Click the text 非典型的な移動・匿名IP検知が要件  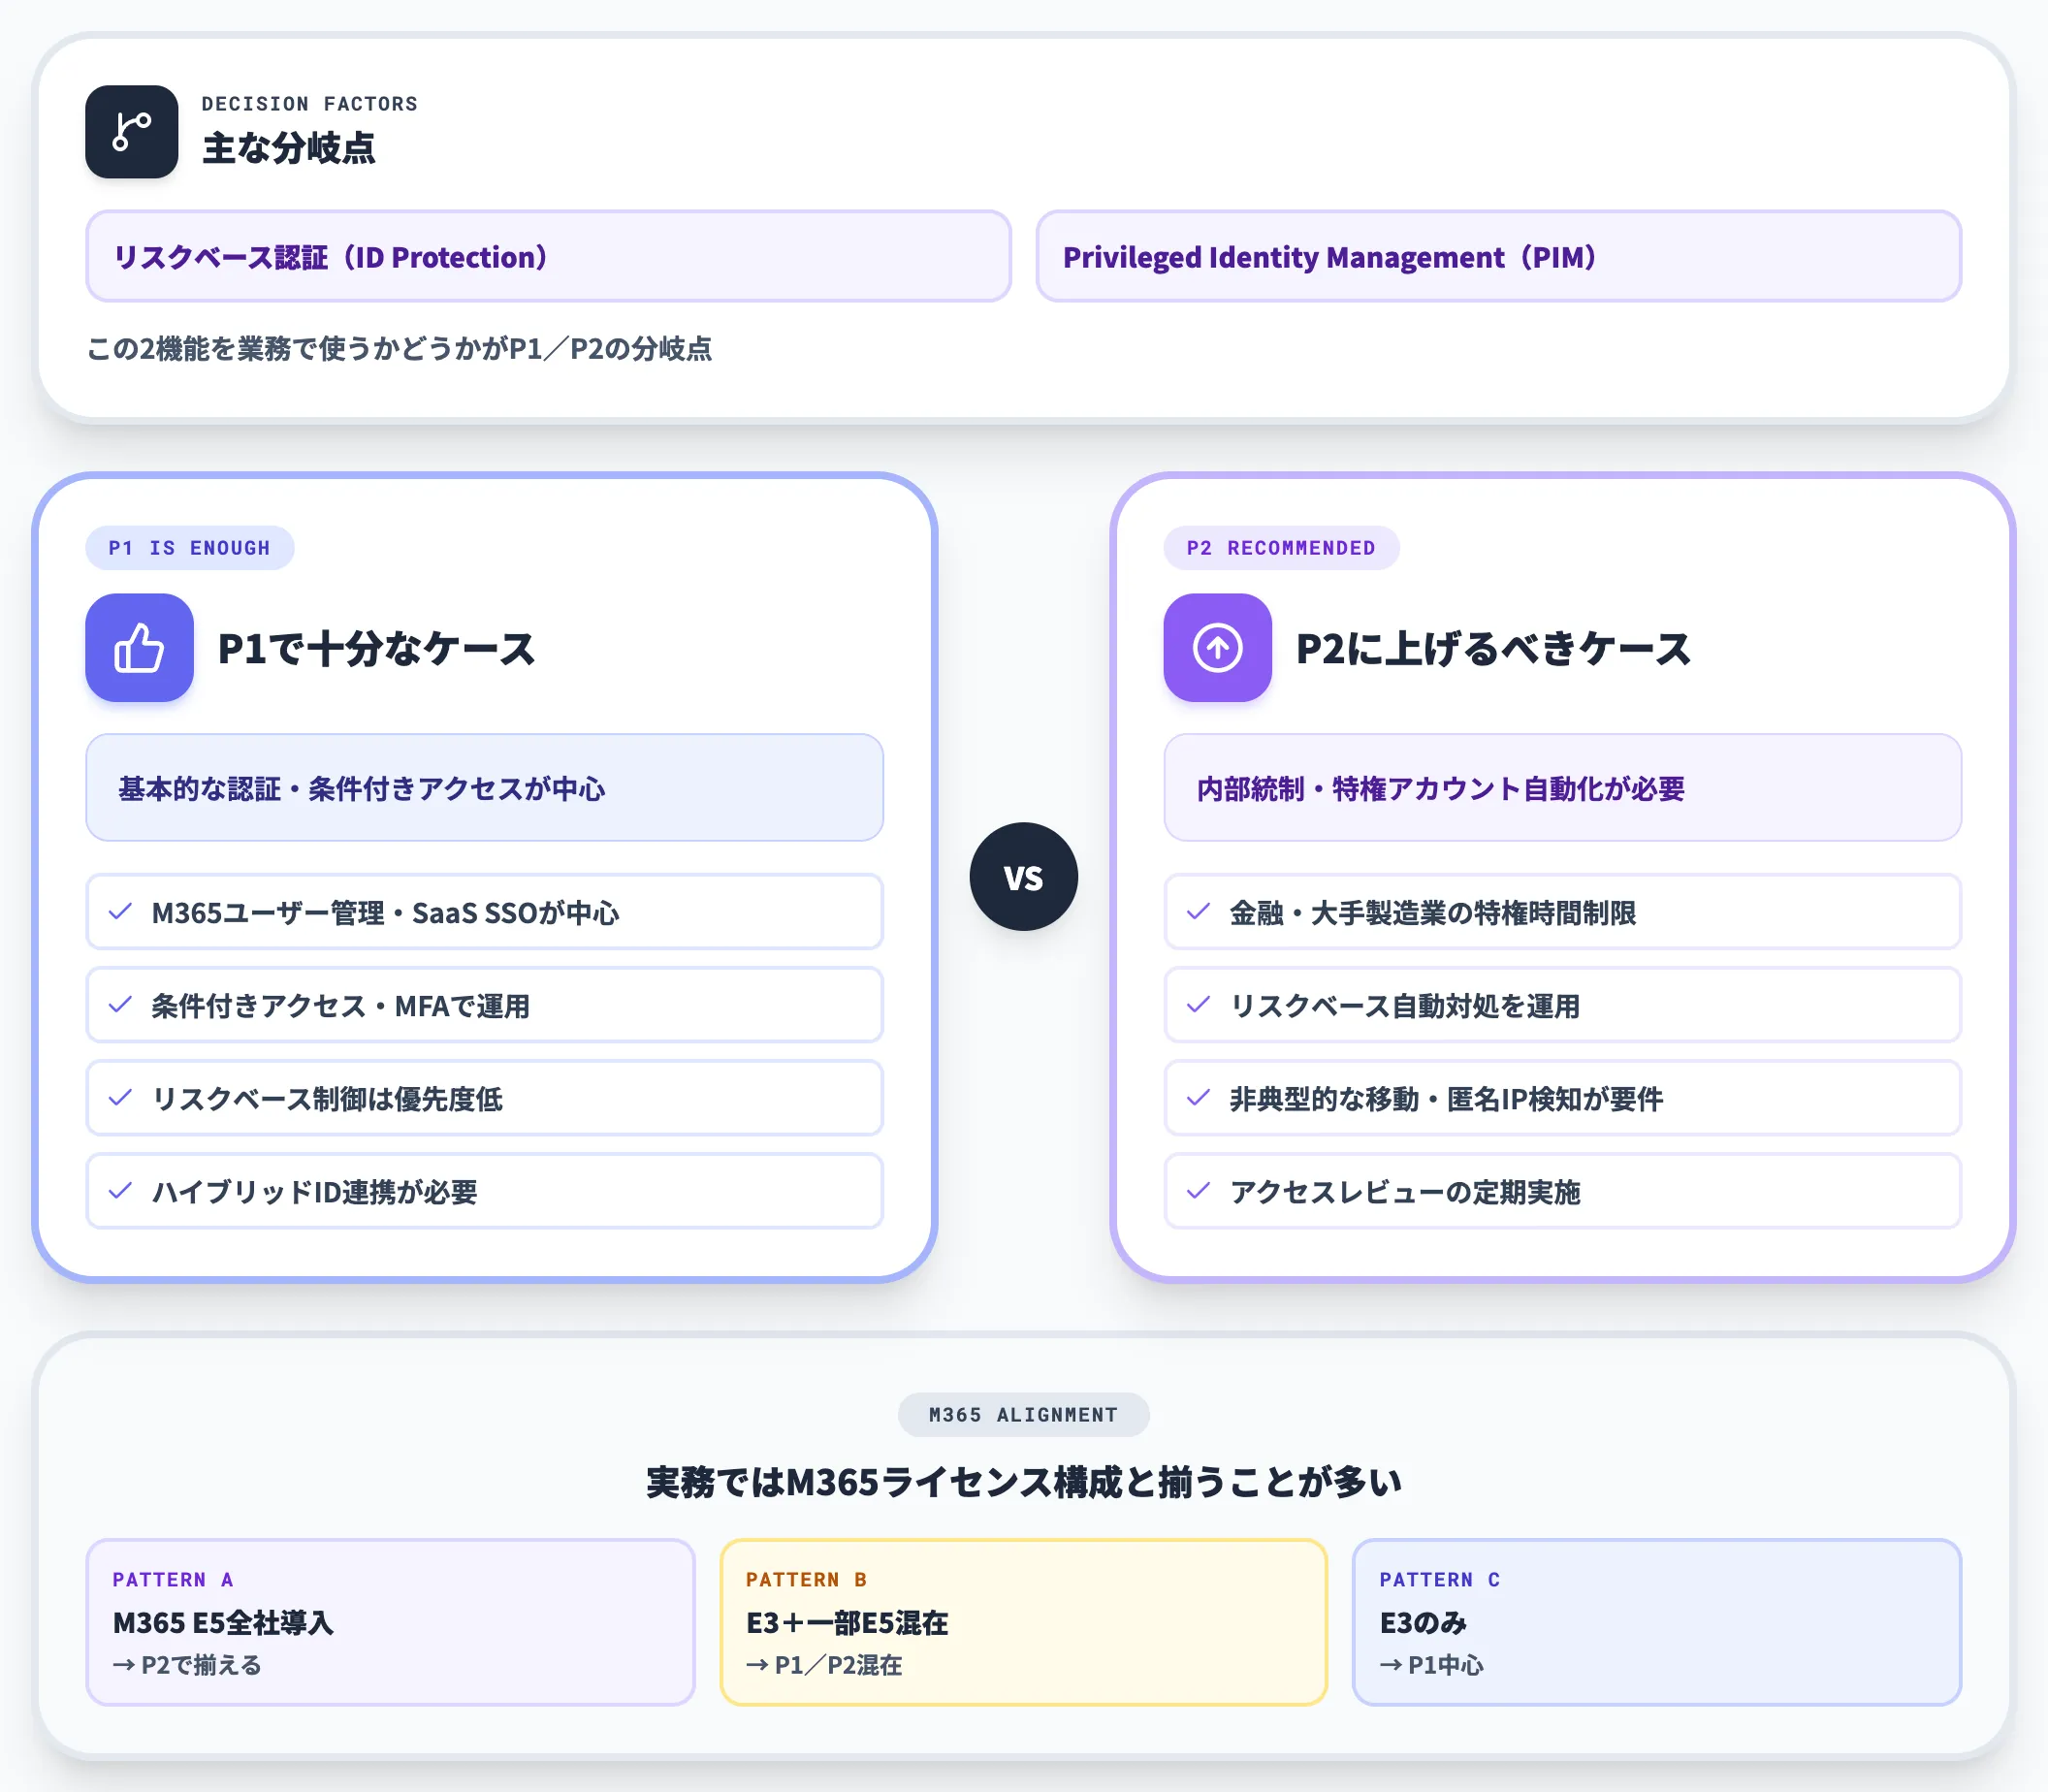pyautogui.click(x=1446, y=1099)
